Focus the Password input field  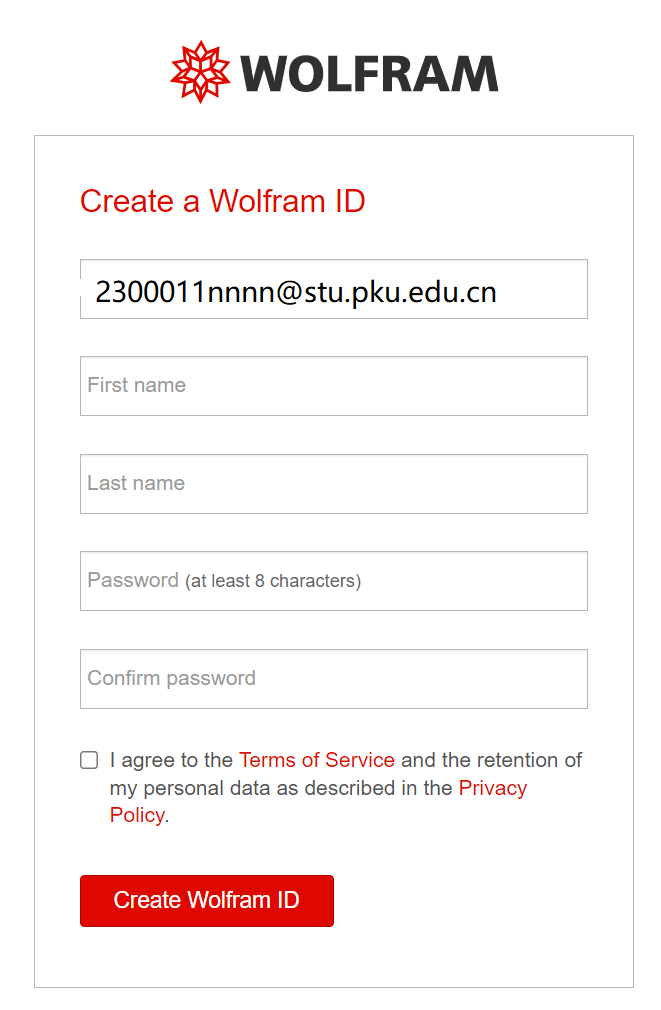334,581
